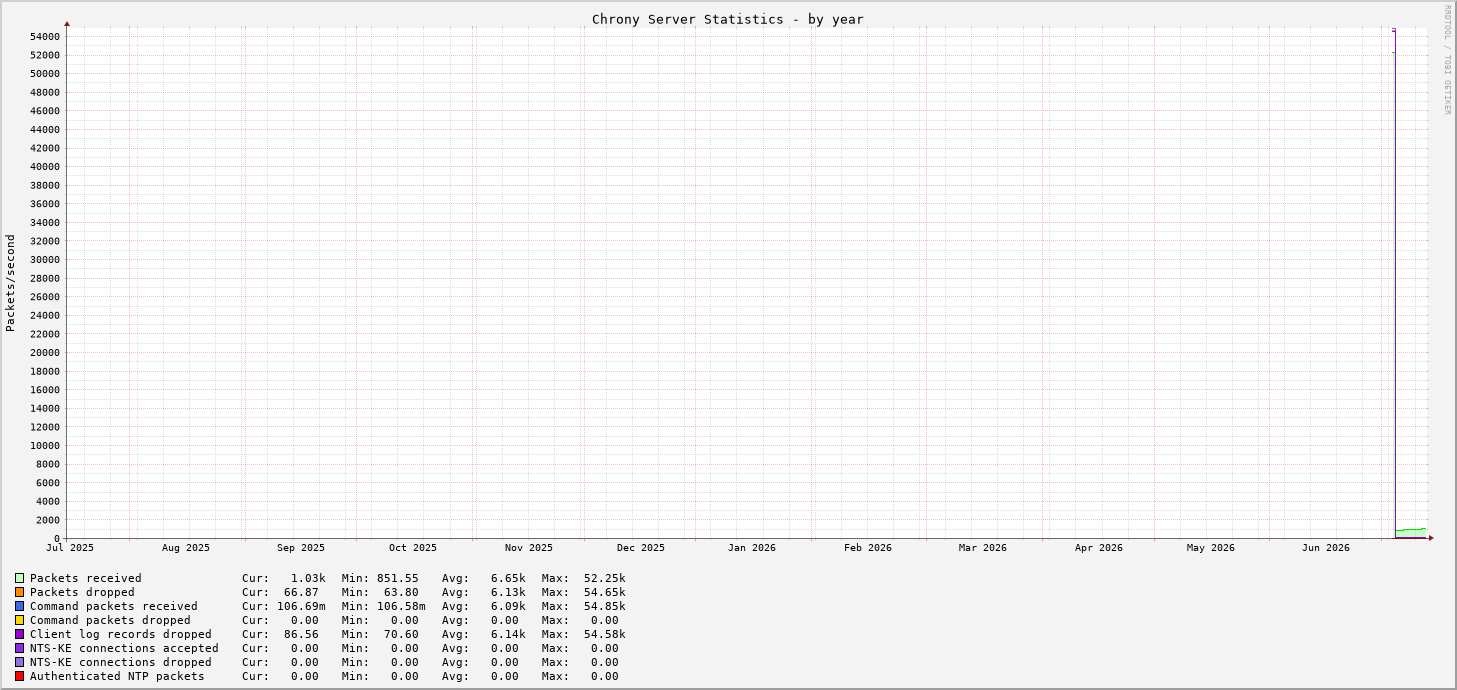The height and width of the screenshot is (690, 1457).
Task: Click the 'Jun 2026' x-axis label
Action: 1326,548
